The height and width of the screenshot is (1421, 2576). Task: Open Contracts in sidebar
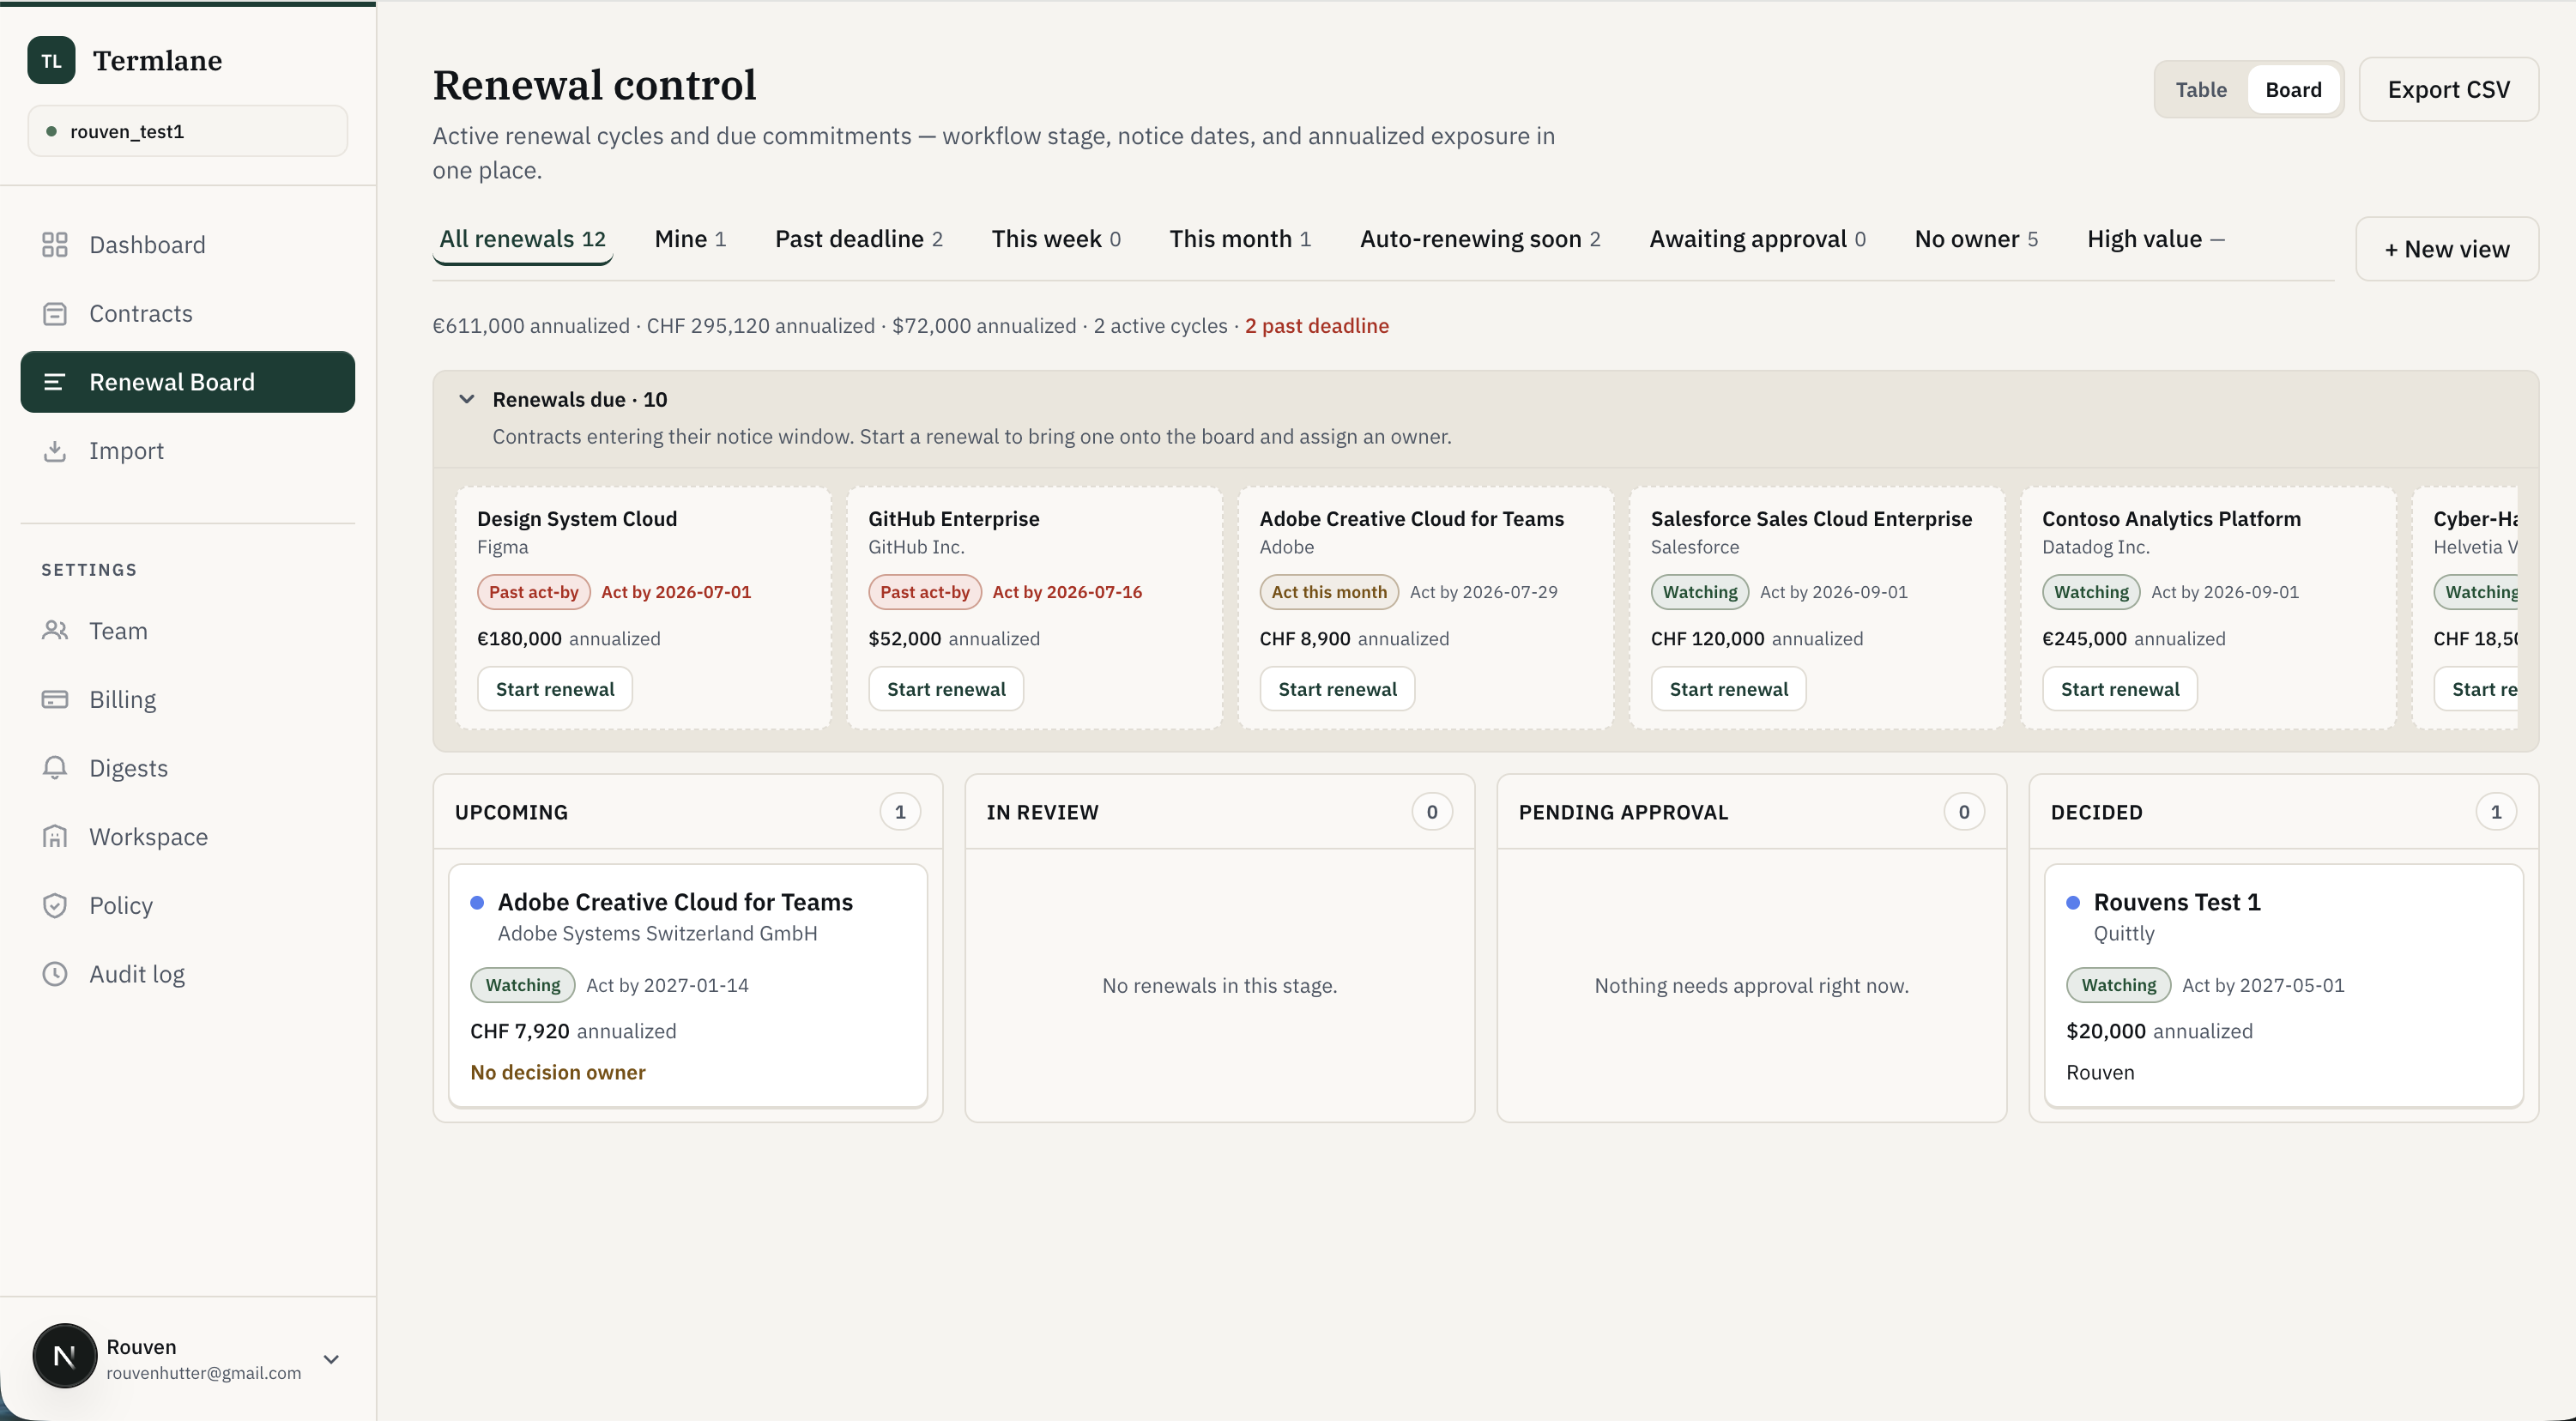(188, 314)
